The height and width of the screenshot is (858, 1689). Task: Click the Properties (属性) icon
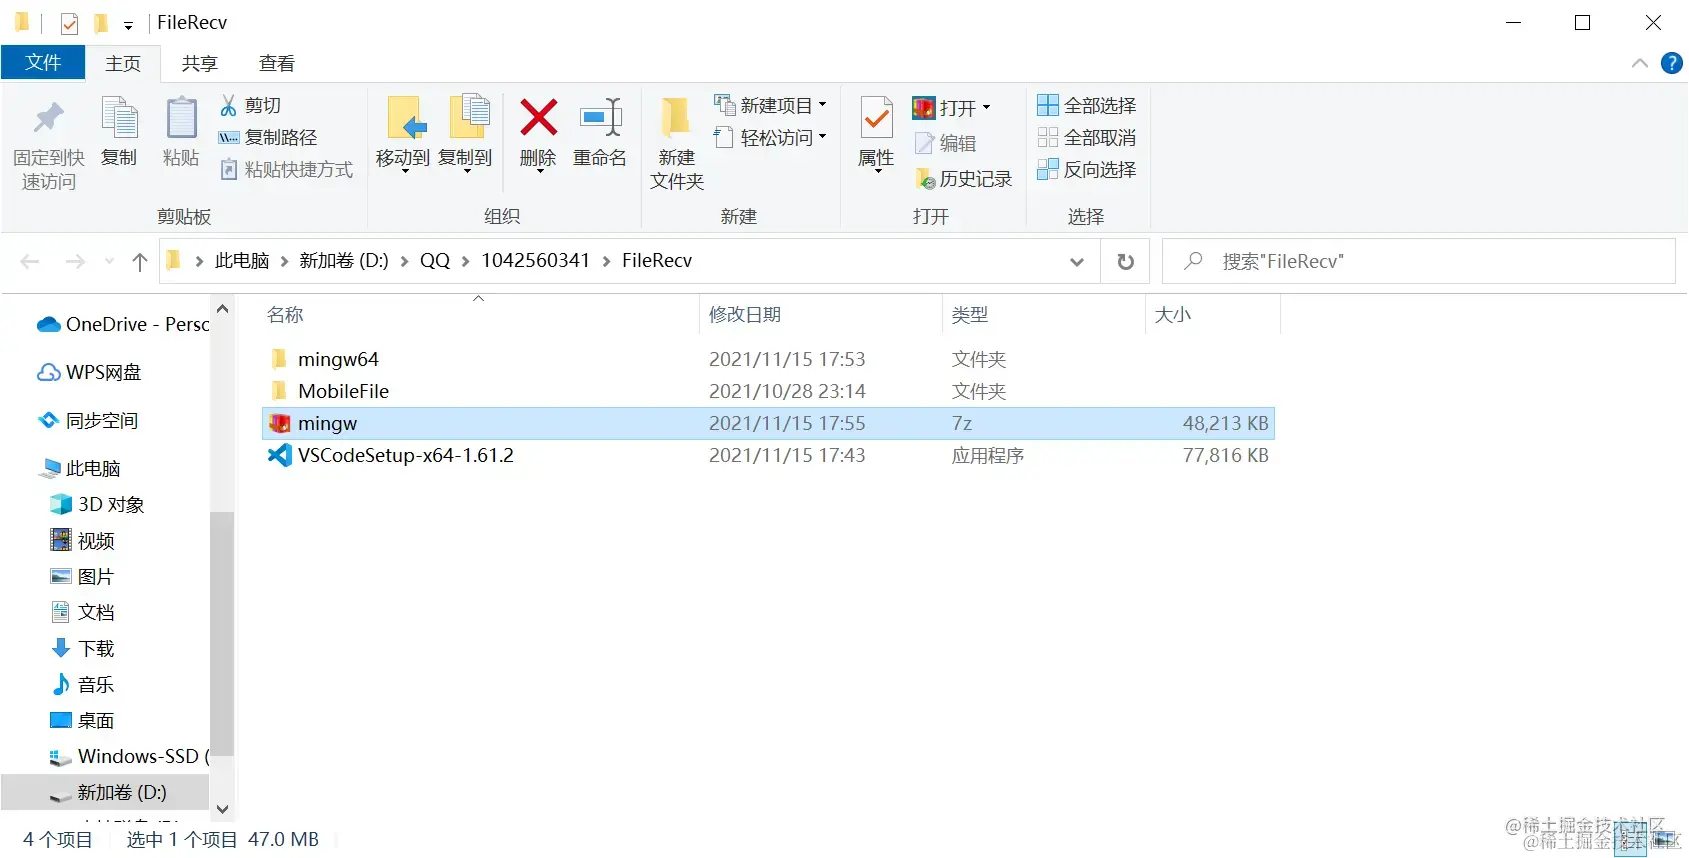(x=876, y=118)
